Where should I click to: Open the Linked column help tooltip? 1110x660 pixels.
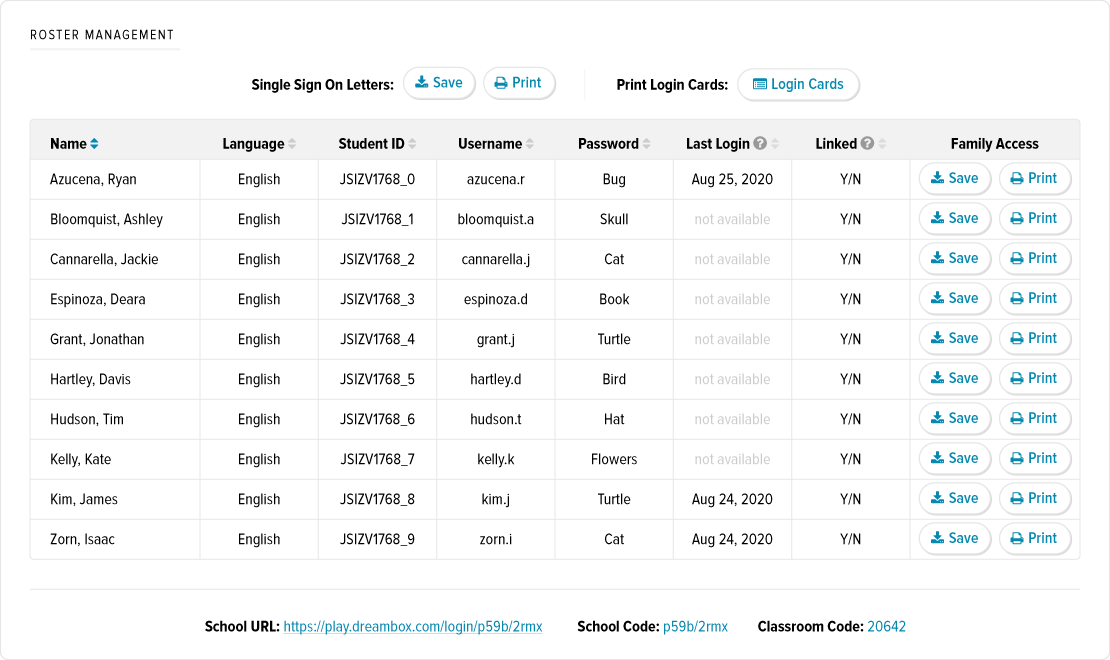tap(870, 143)
